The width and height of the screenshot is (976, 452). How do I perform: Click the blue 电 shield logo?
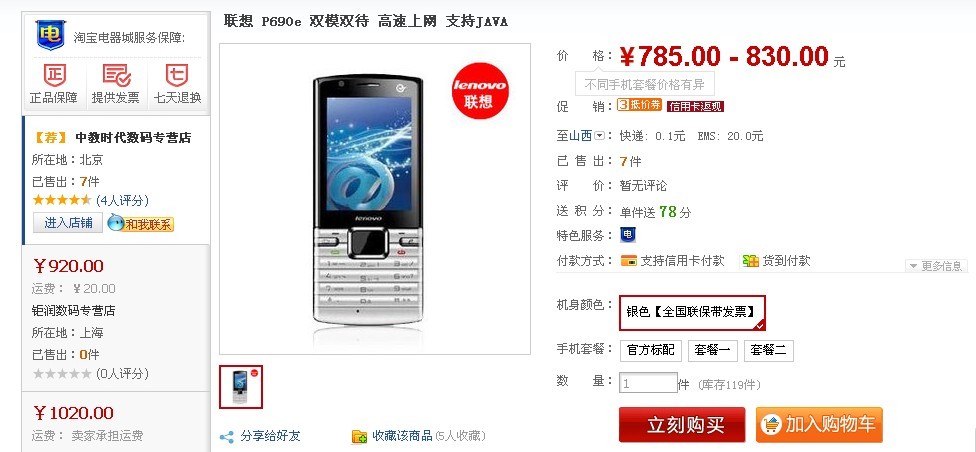click(50, 35)
